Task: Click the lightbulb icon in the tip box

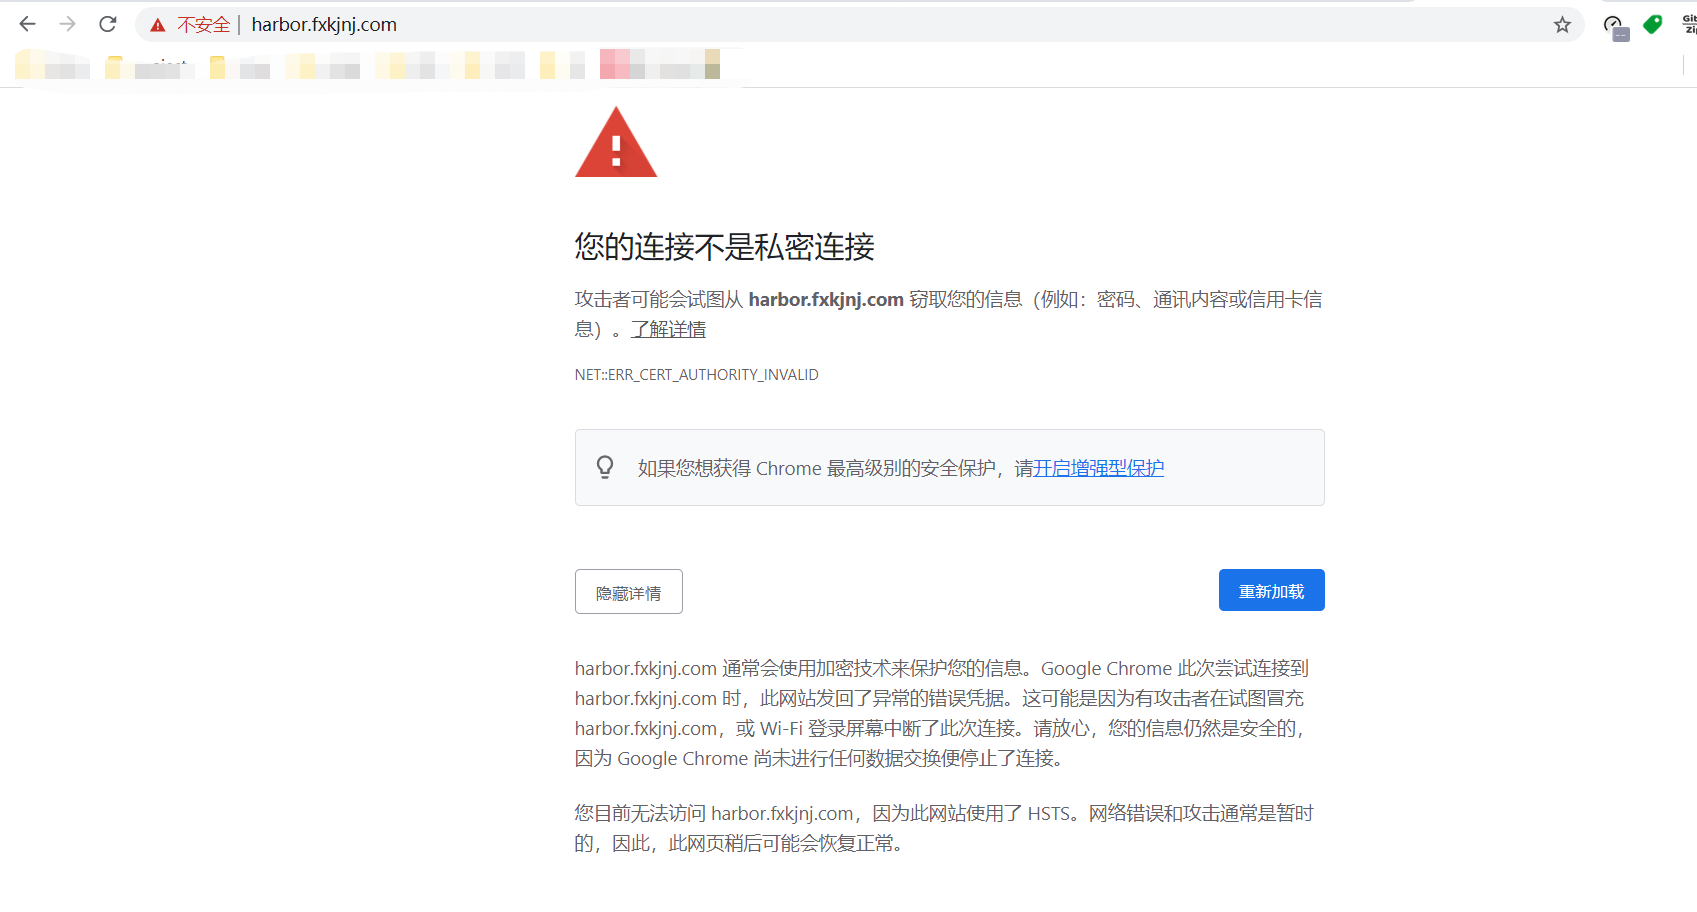Action: [605, 467]
